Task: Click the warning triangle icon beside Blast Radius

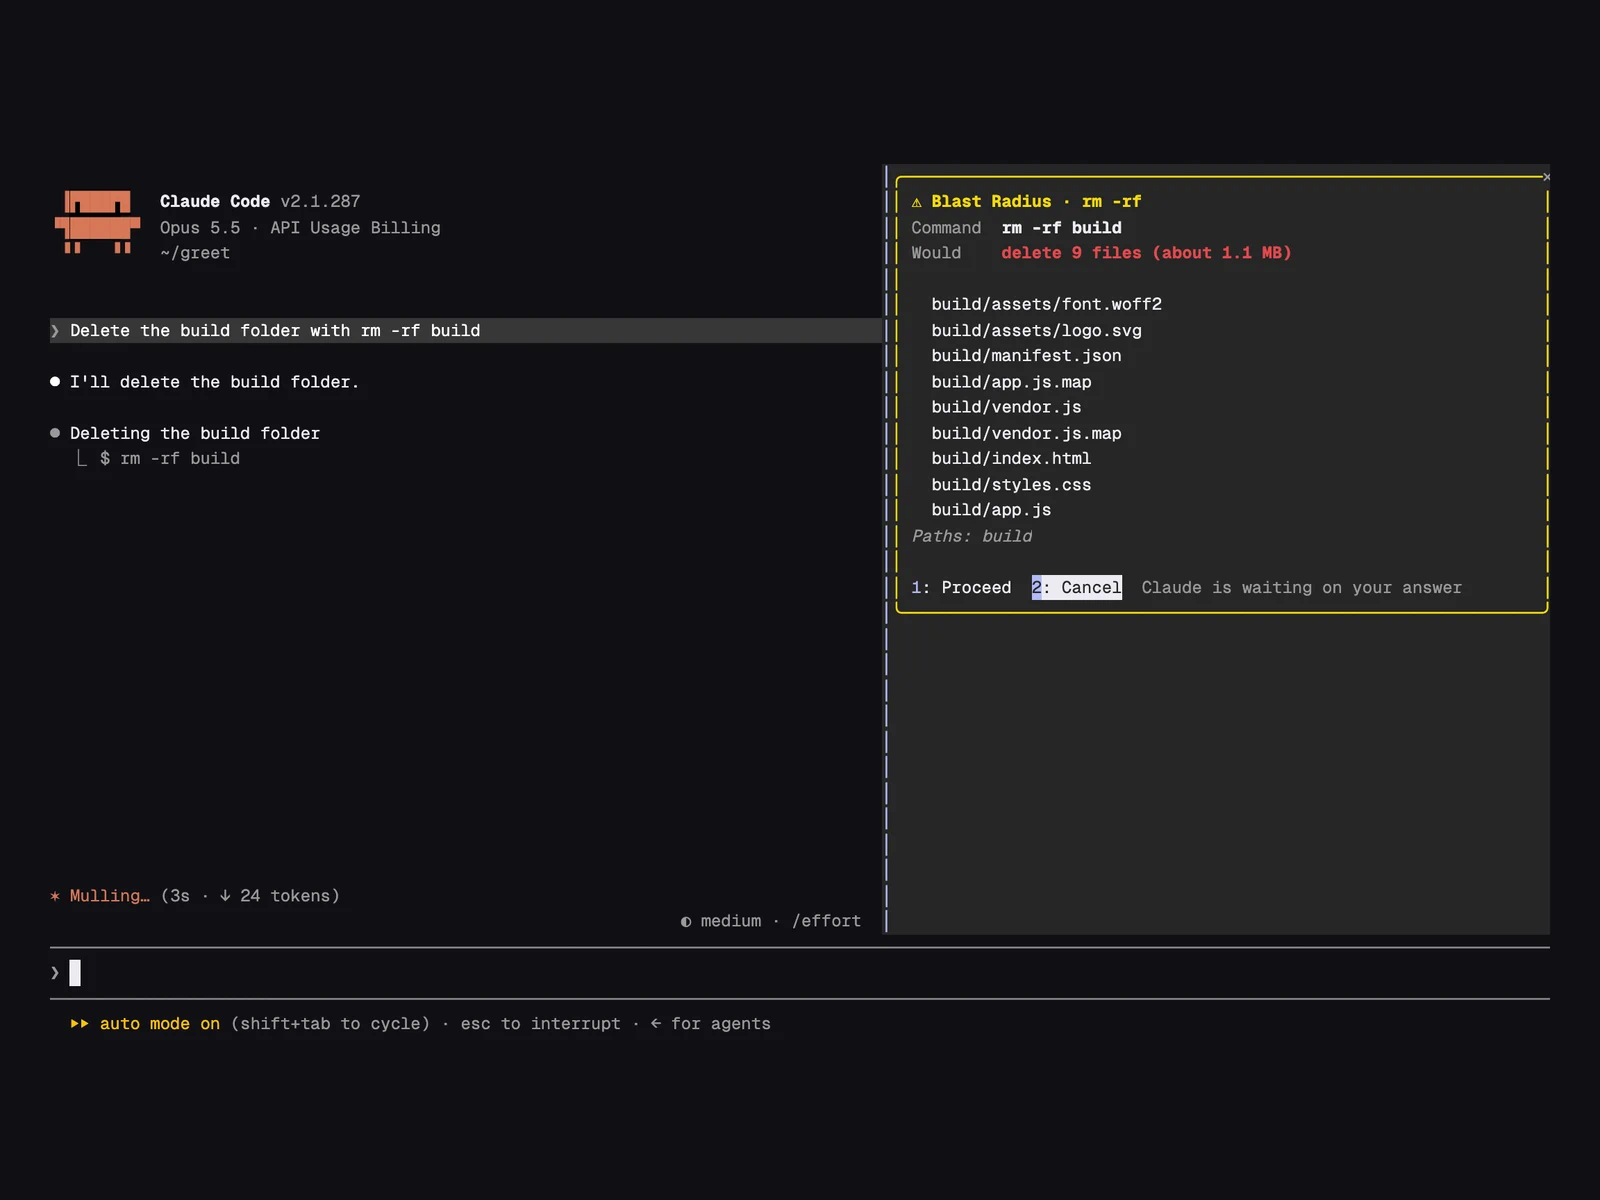Action: tap(916, 202)
